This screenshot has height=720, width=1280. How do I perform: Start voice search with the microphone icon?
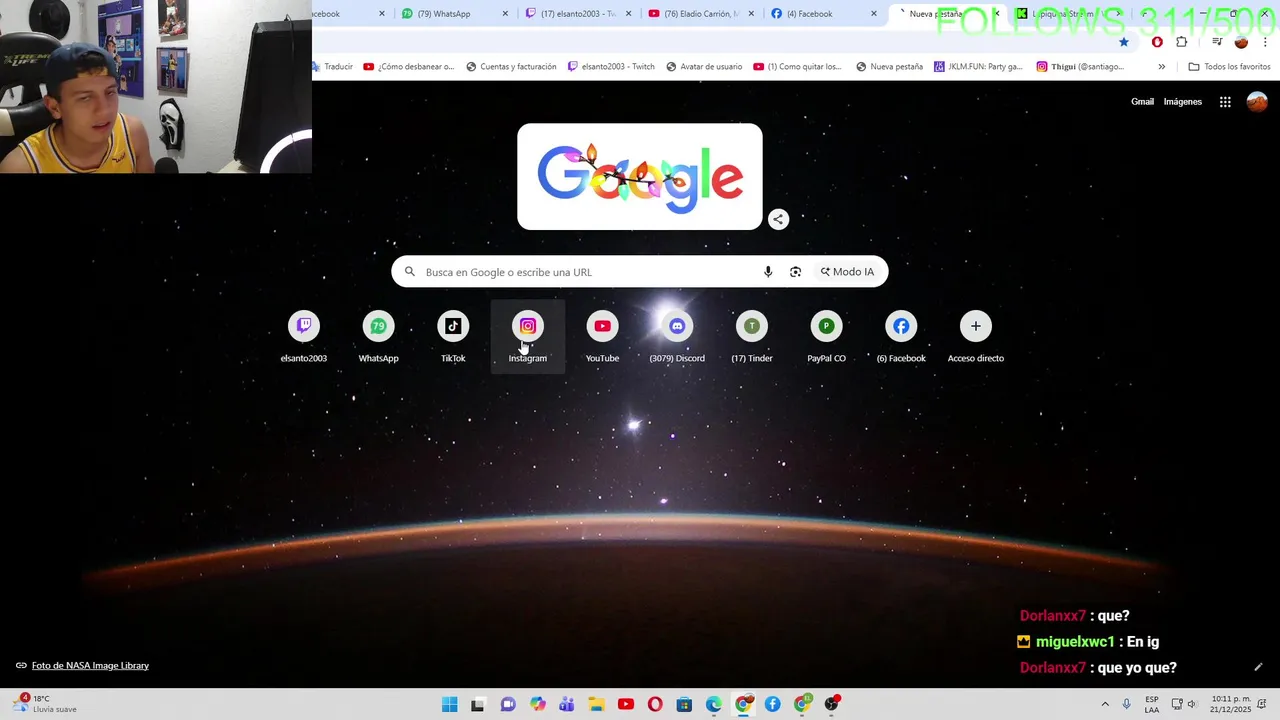coord(768,272)
